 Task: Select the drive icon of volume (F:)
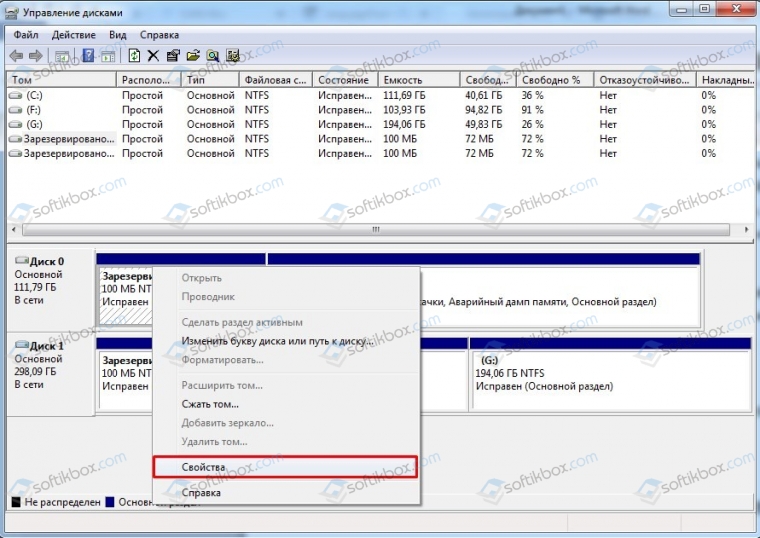point(16,110)
